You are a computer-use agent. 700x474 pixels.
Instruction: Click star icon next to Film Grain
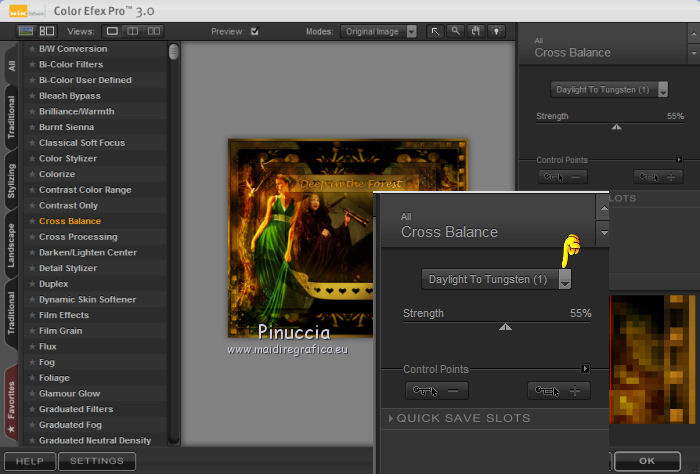click(32, 331)
